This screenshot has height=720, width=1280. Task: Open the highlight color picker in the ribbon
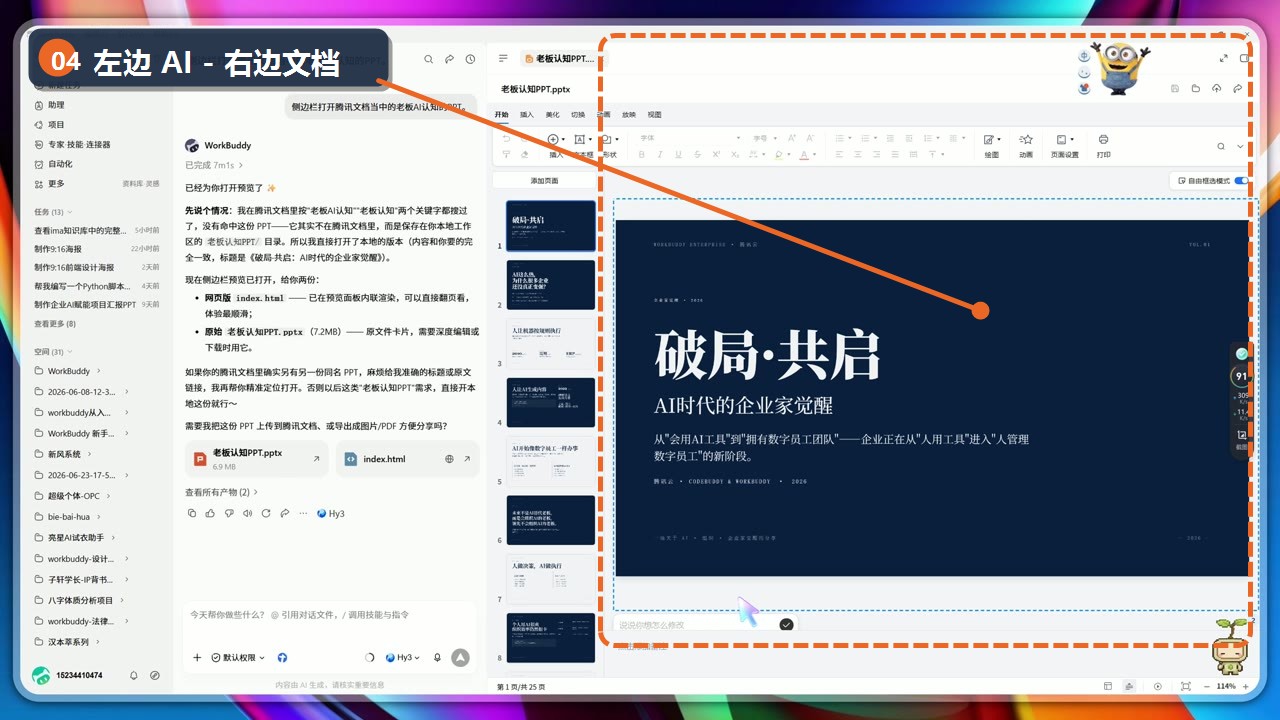(780, 155)
